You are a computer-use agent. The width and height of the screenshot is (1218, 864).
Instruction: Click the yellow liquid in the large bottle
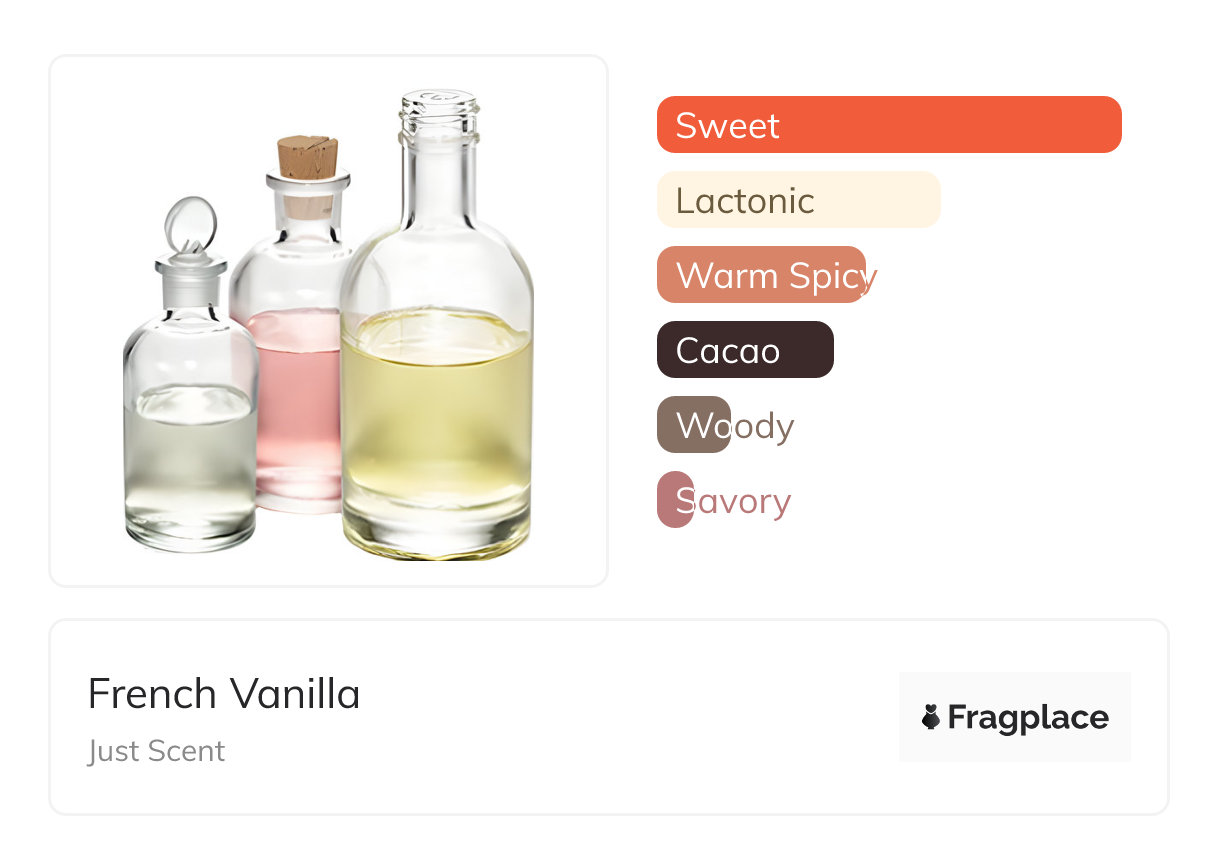pos(436,420)
